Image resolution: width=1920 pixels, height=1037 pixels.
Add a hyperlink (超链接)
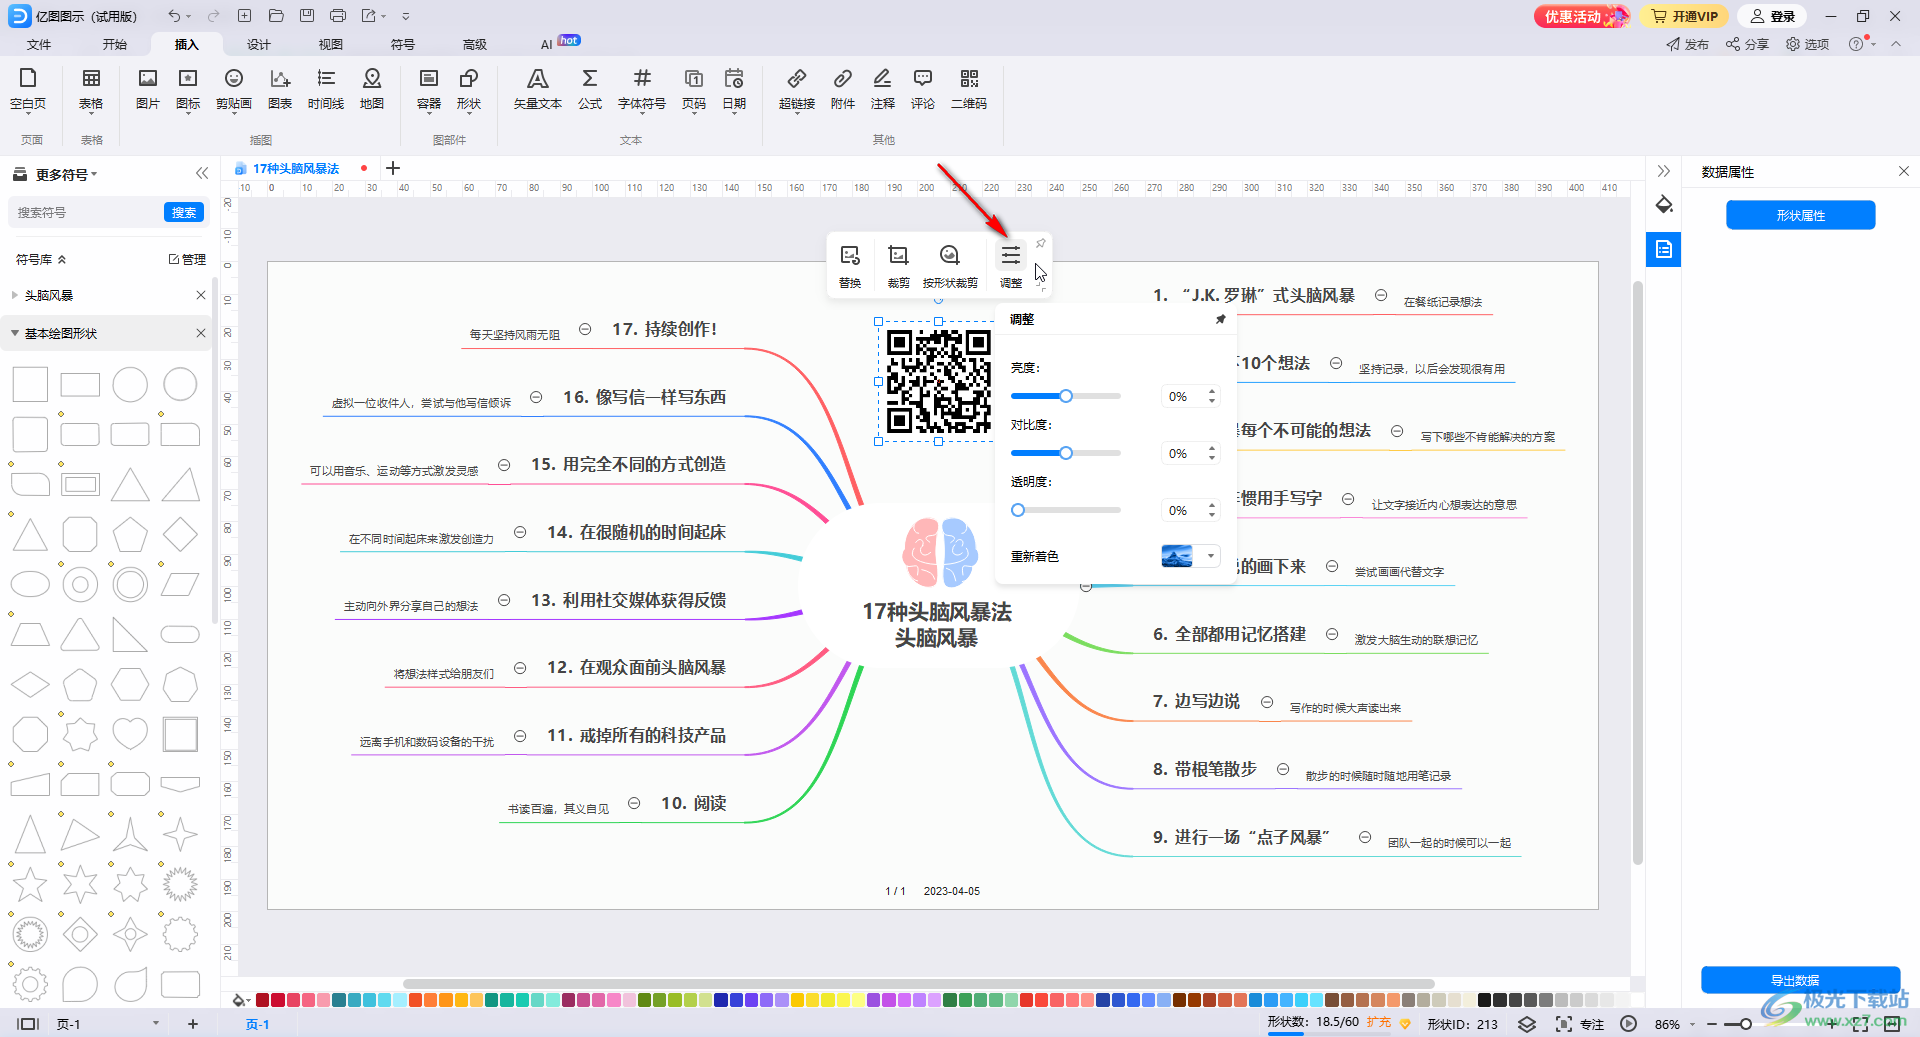pos(797,90)
